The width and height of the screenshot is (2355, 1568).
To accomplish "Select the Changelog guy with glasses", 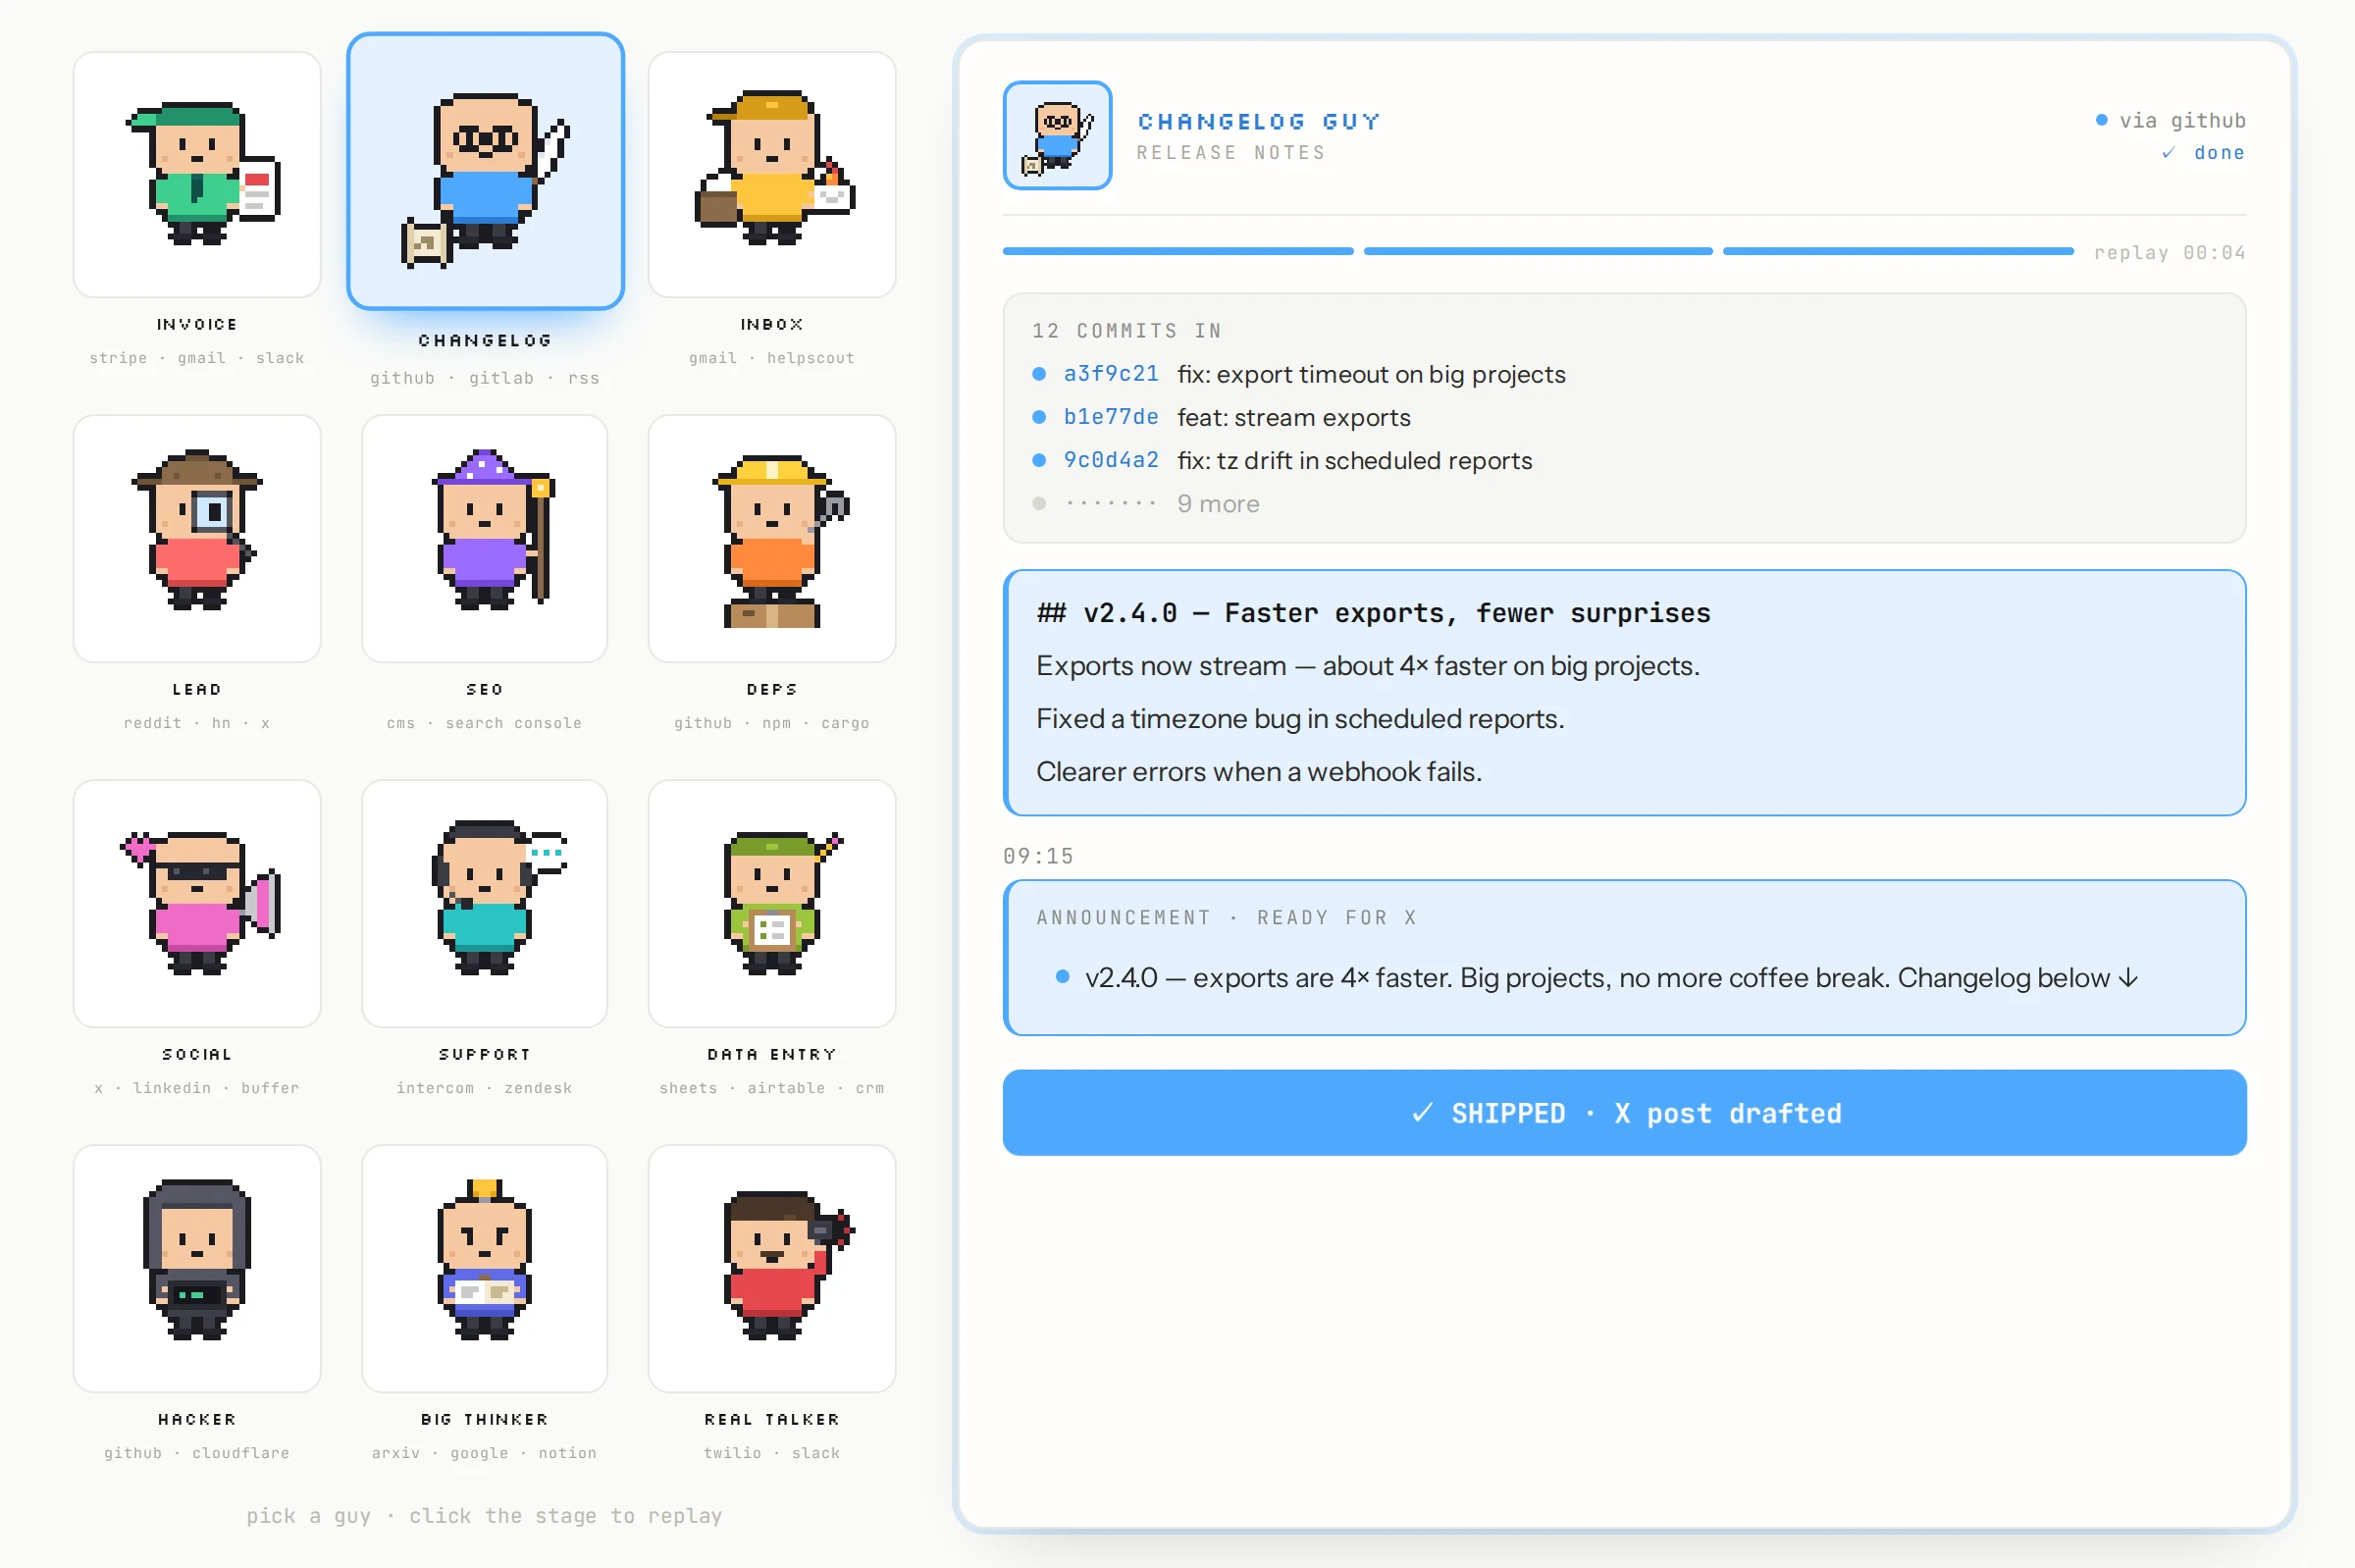I will pos(485,171).
